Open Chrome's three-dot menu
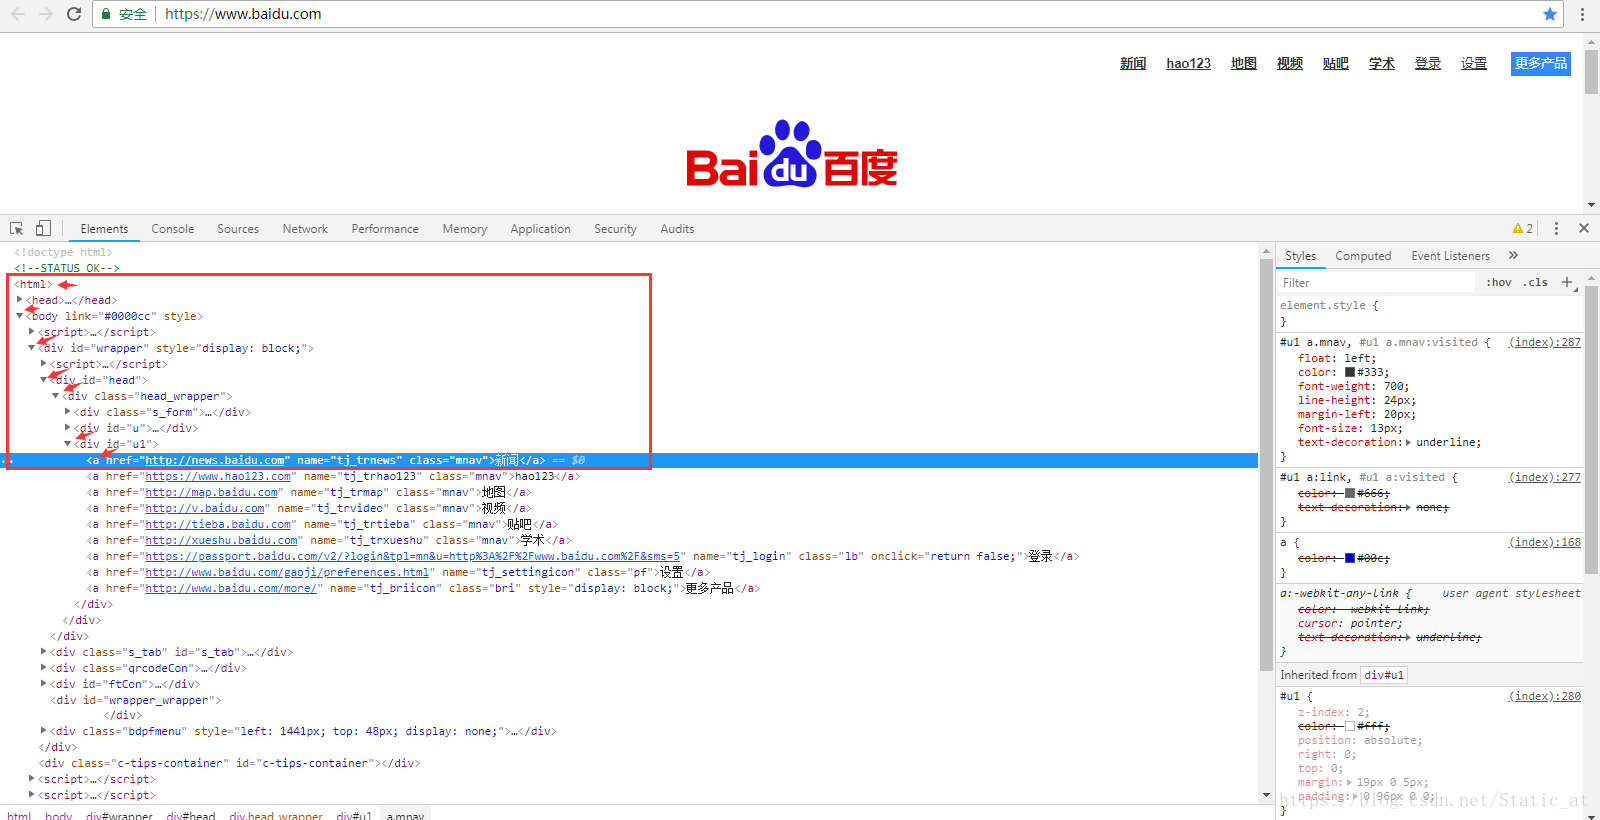The width and height of the screenshot is (1600, 820). point(1582,14)
